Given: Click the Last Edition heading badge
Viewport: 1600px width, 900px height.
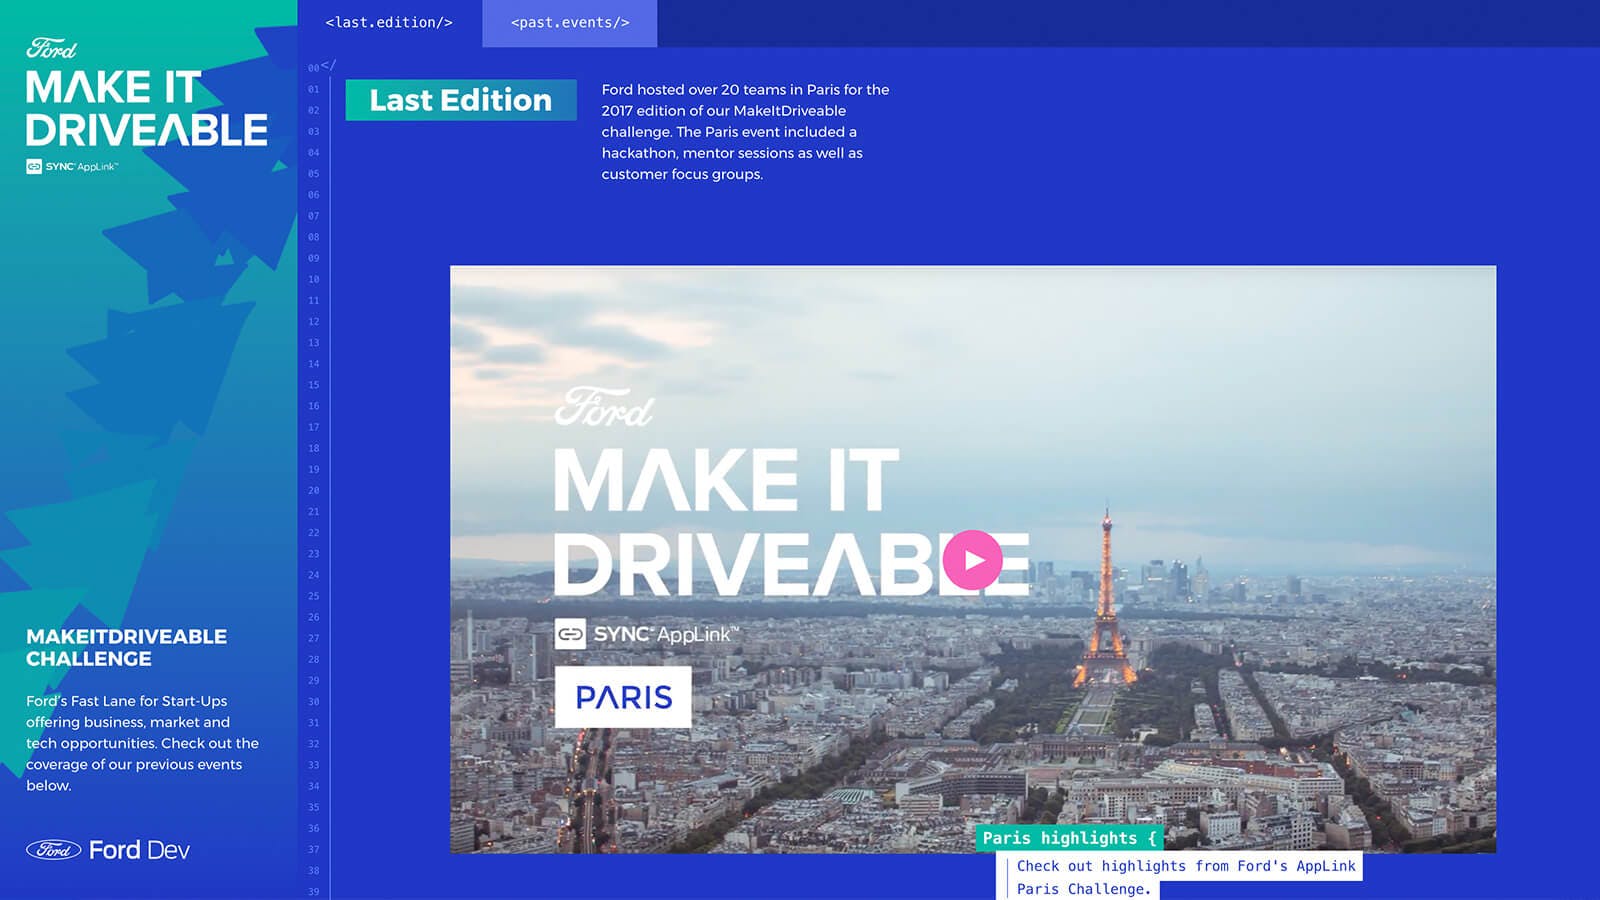Looking at the screenshot, I should coord(461,100).
